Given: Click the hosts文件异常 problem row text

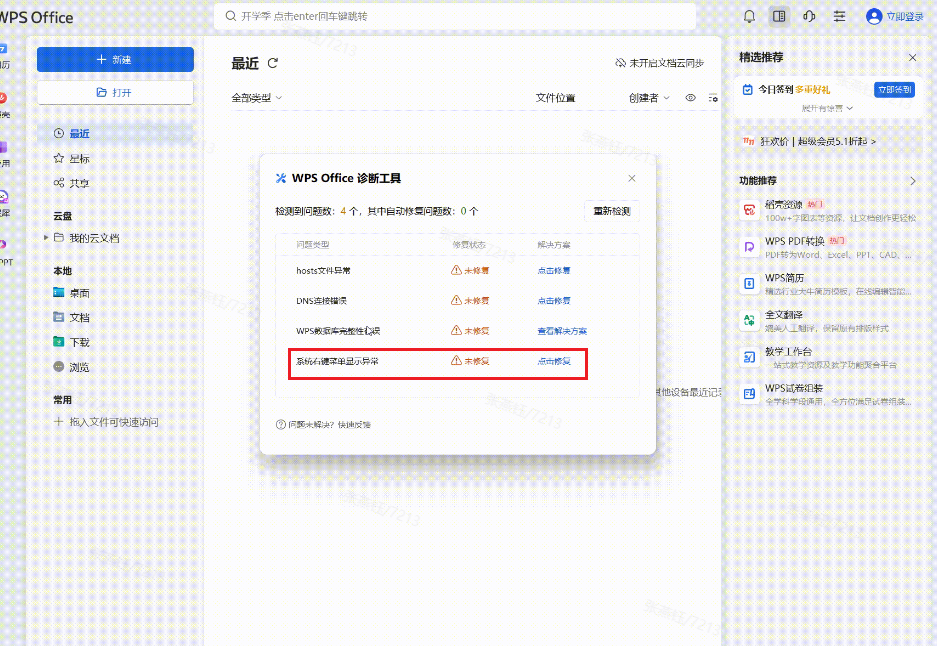Looking at the screenshot, I should coord(323,271).
